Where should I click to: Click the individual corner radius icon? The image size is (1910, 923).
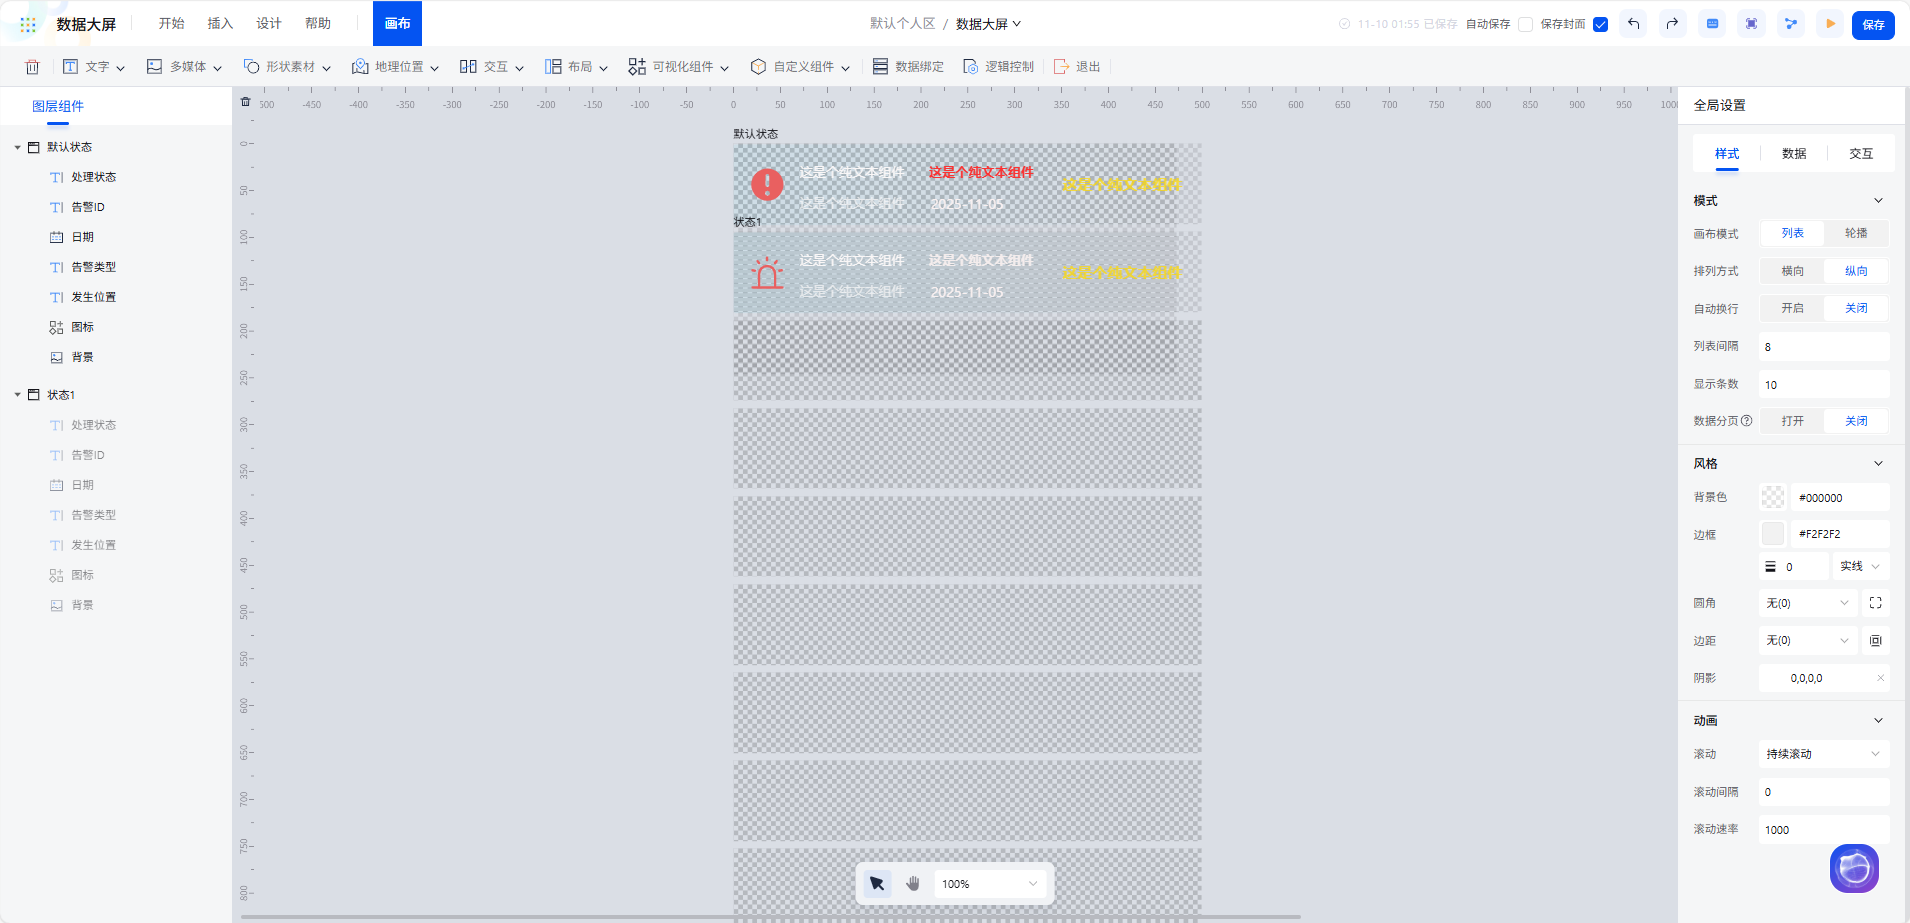click(x=1875, y=603)
